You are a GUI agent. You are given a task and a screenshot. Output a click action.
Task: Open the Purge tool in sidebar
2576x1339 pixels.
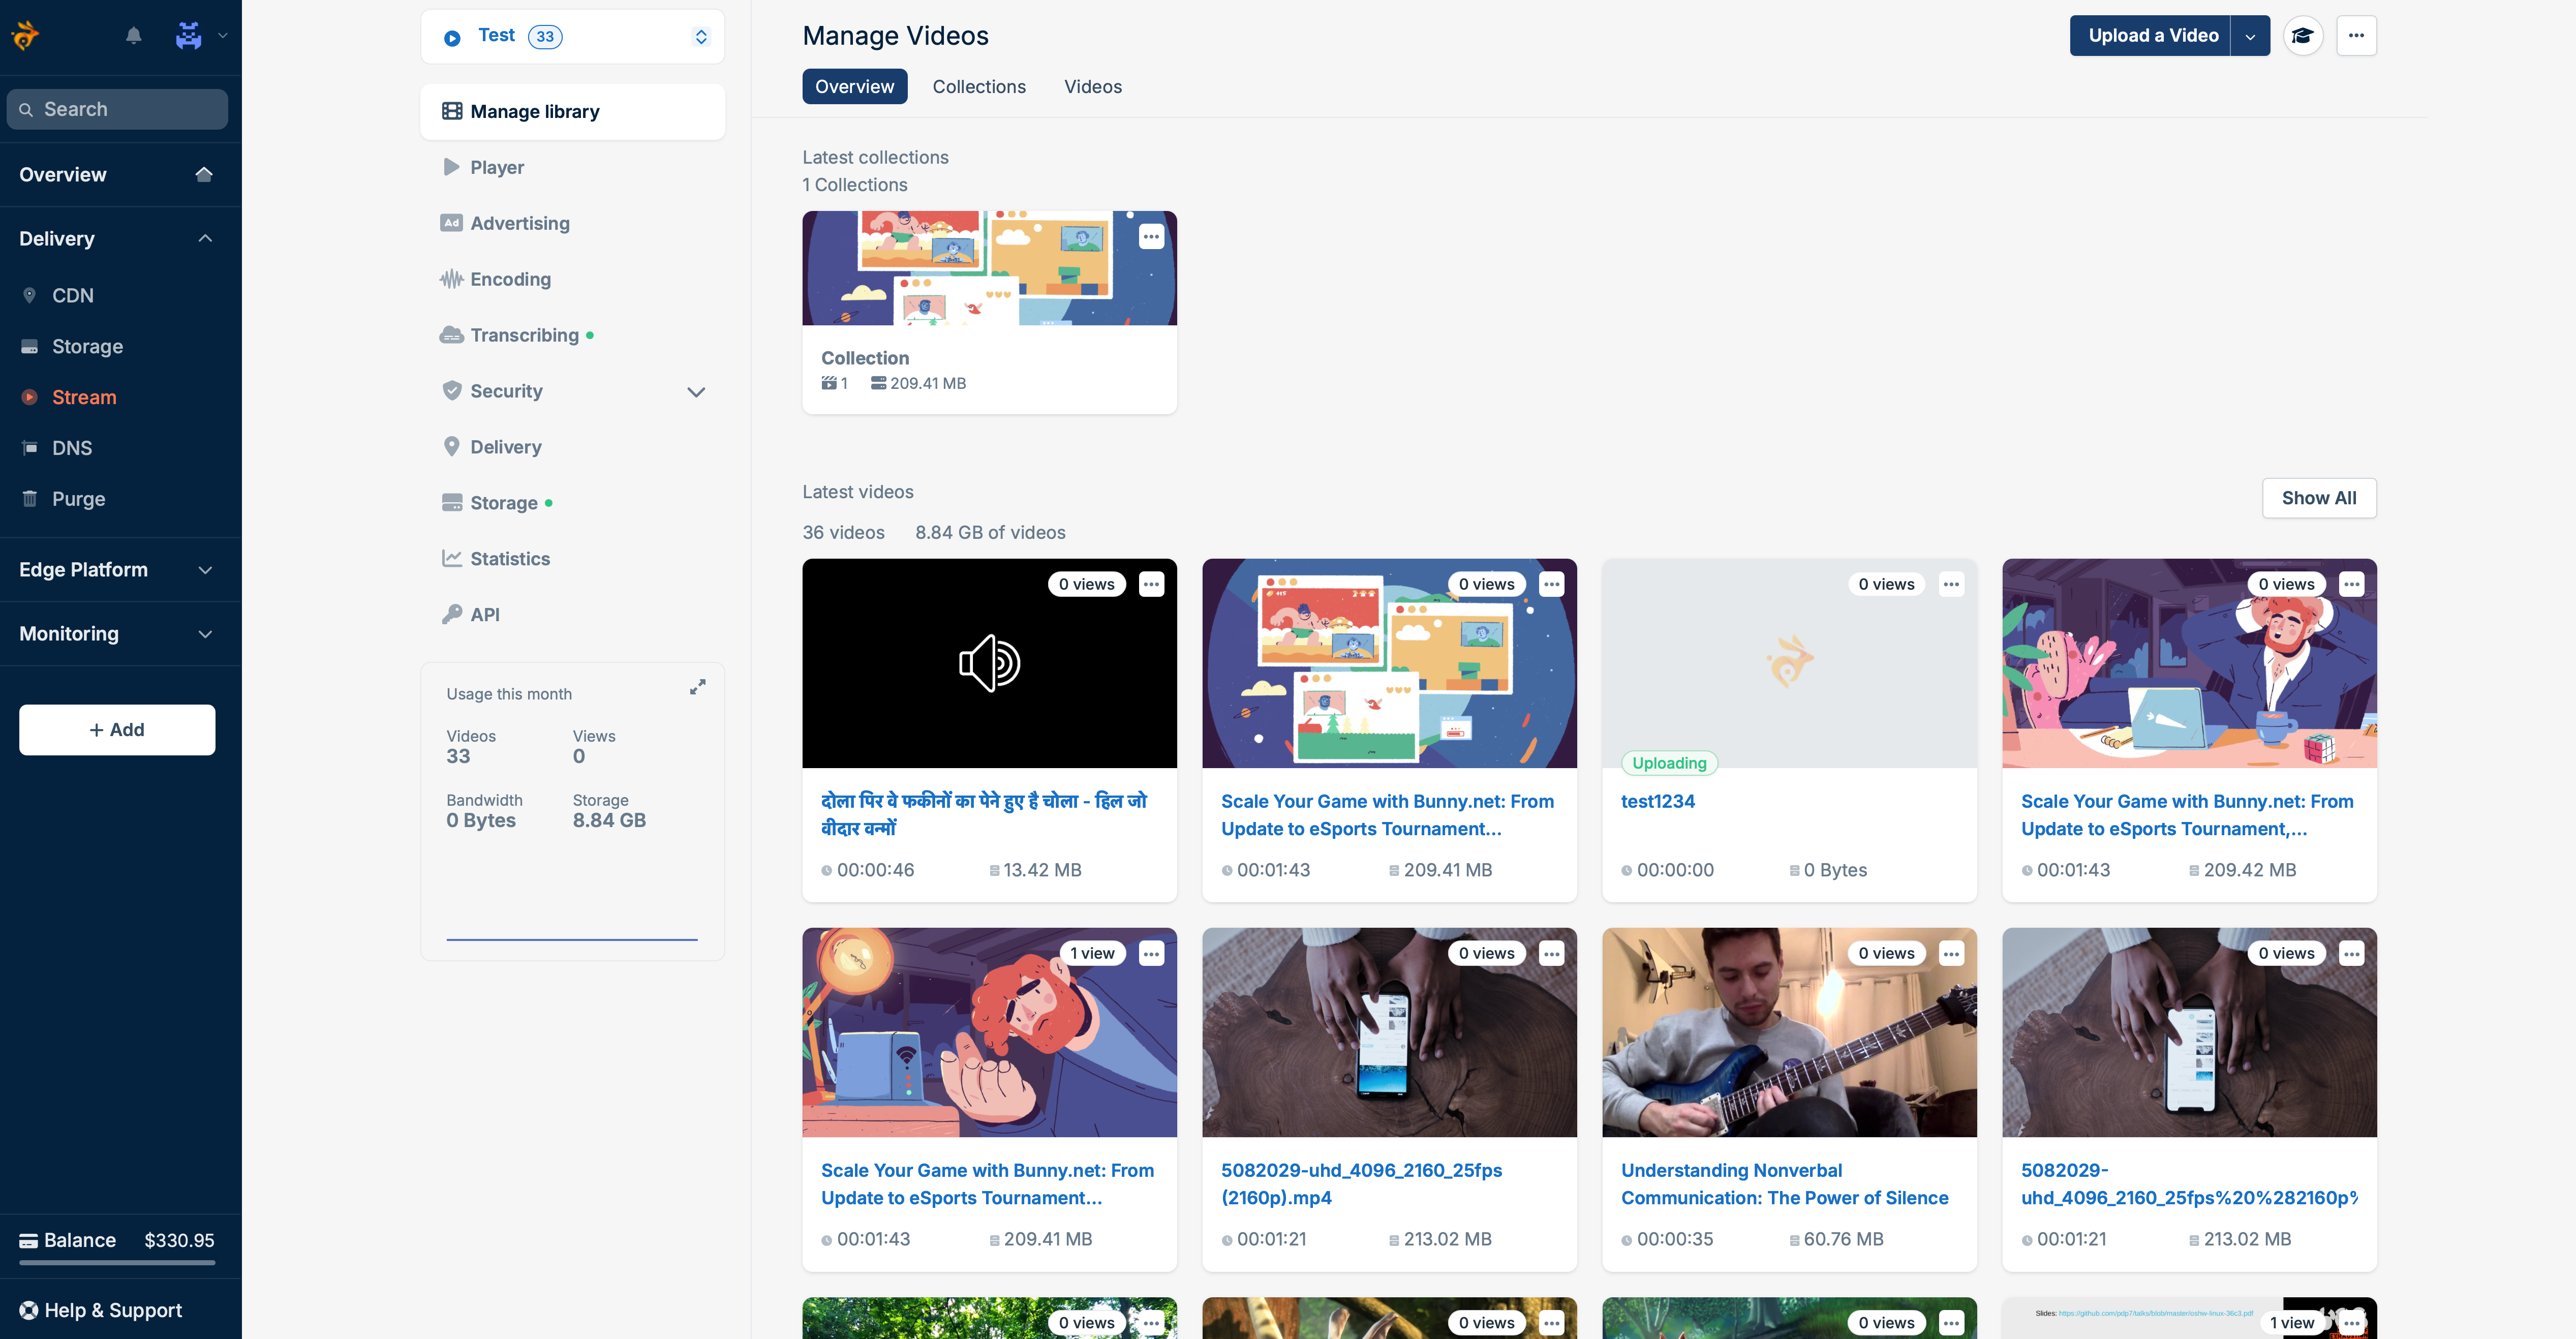77,498
